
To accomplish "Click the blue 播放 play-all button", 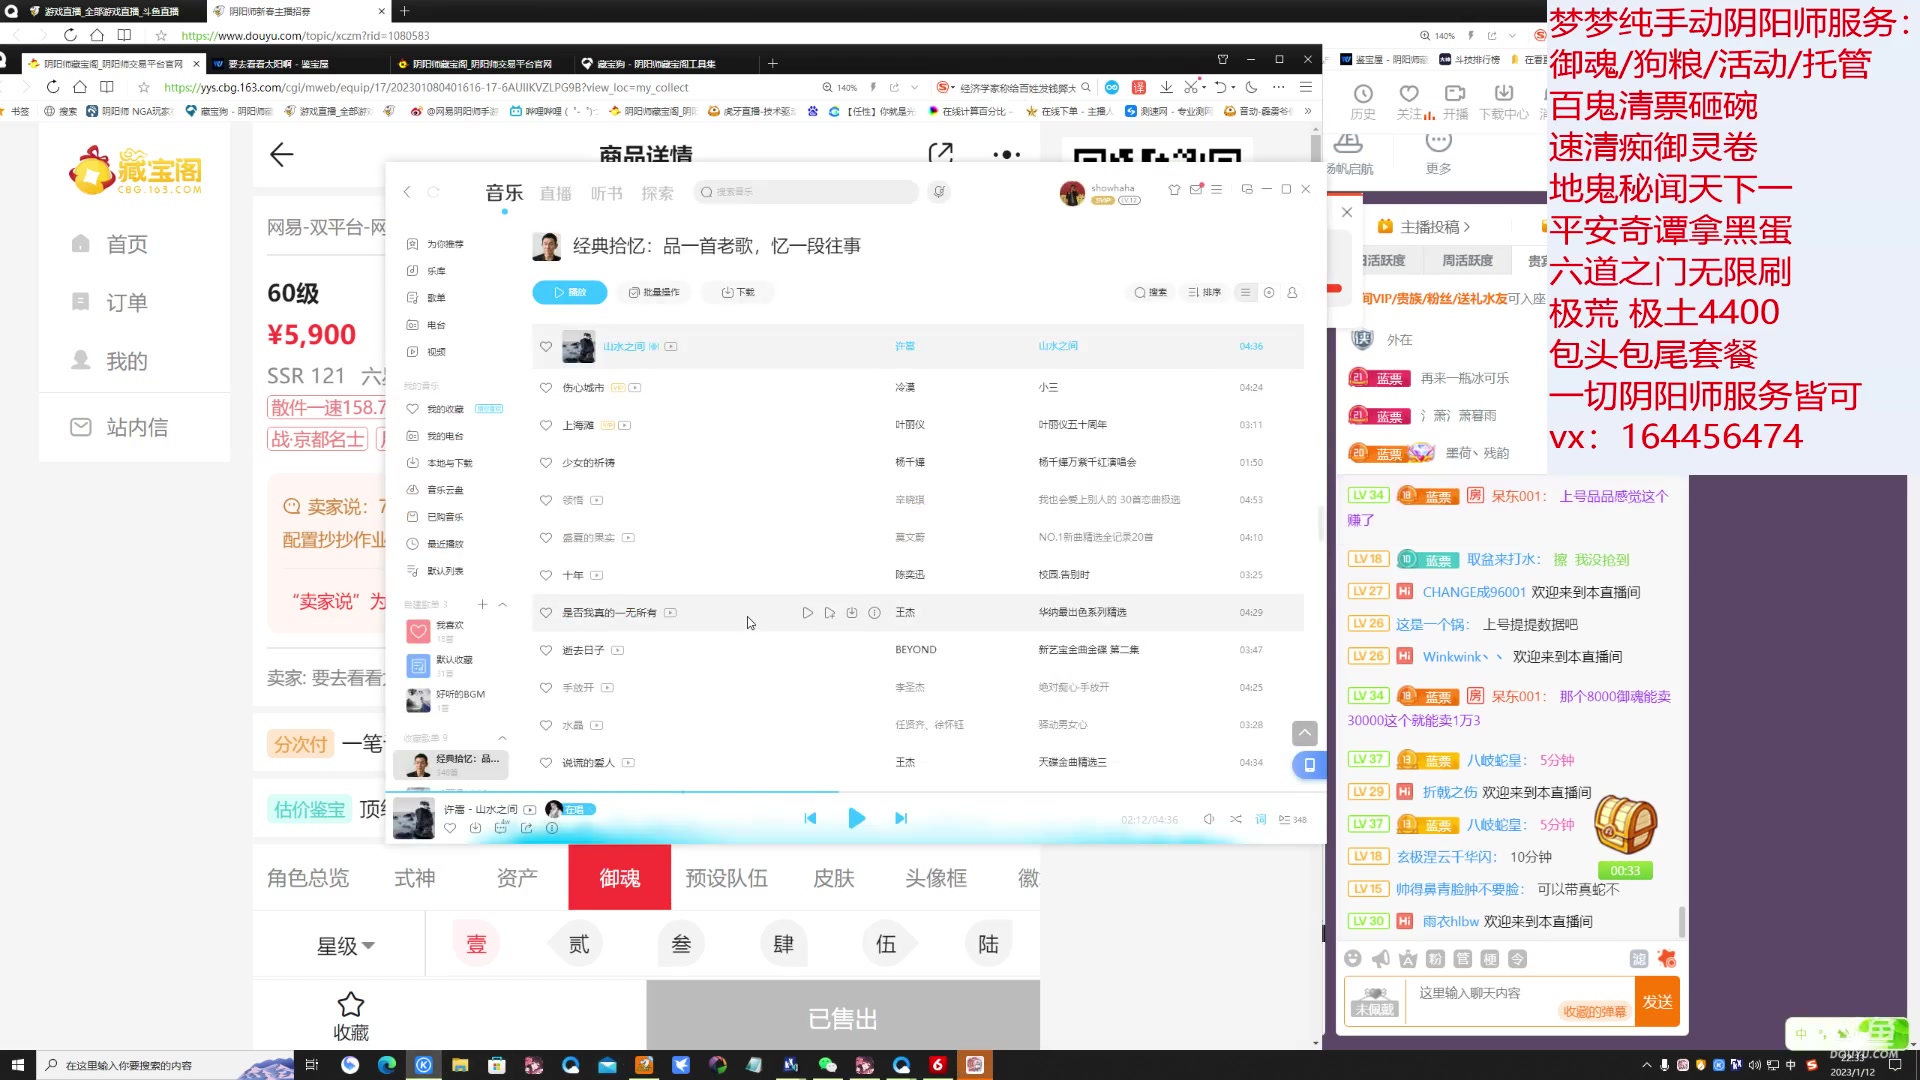I will 570,293.
